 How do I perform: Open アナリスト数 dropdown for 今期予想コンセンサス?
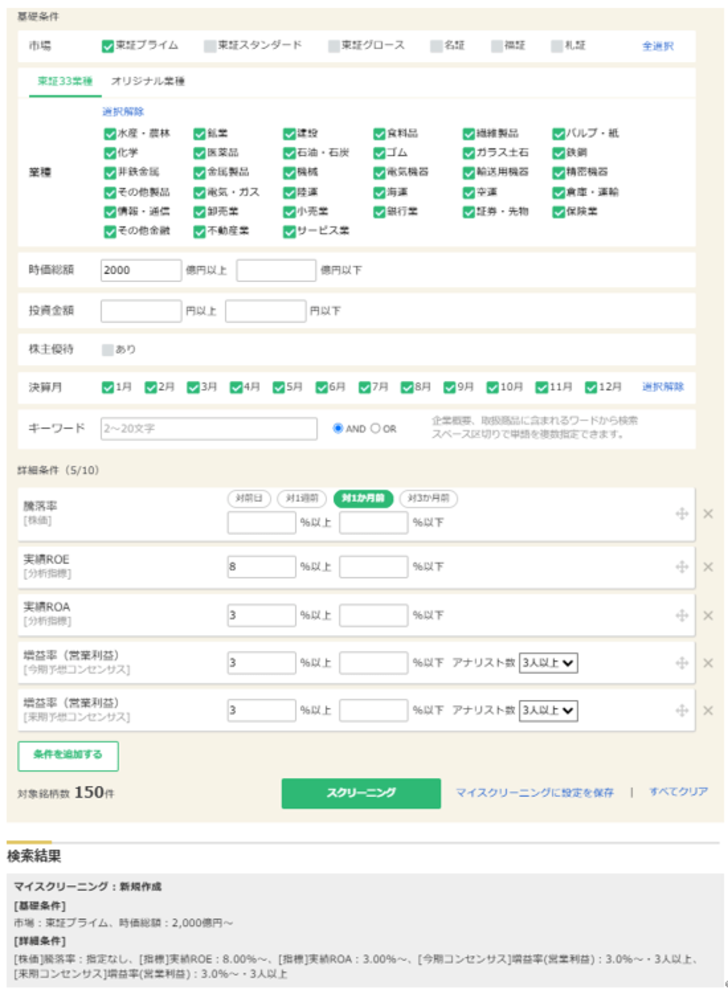coord(548,663)
